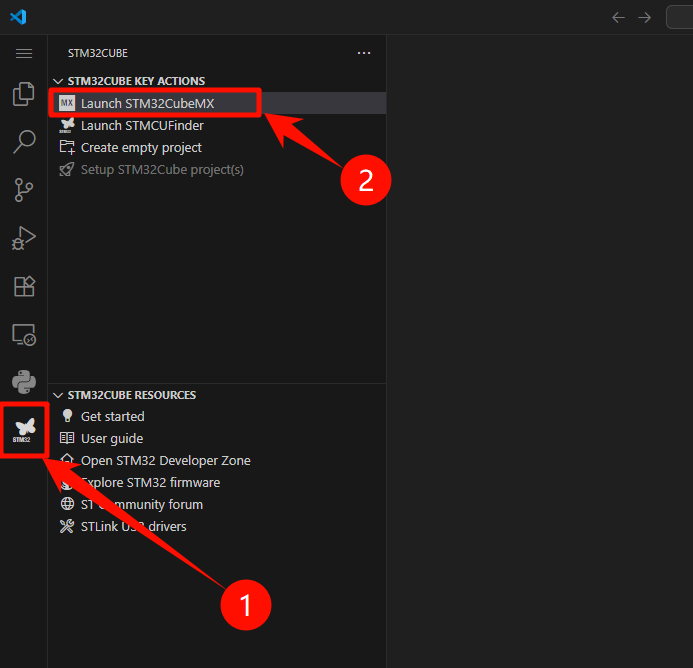Screen dimensions: 693x668
Task: Click the tools icon beside STLink USB drivers
Action: click(x=67, y=526)
